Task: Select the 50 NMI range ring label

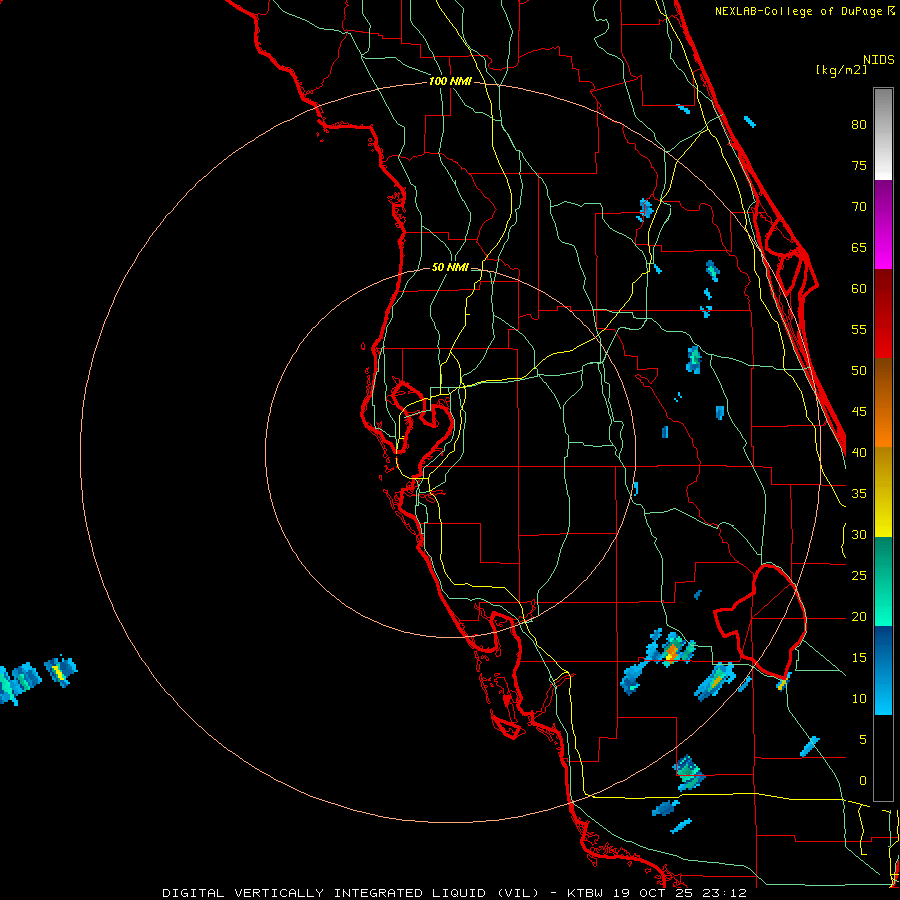Action: [x=450, y=267]
